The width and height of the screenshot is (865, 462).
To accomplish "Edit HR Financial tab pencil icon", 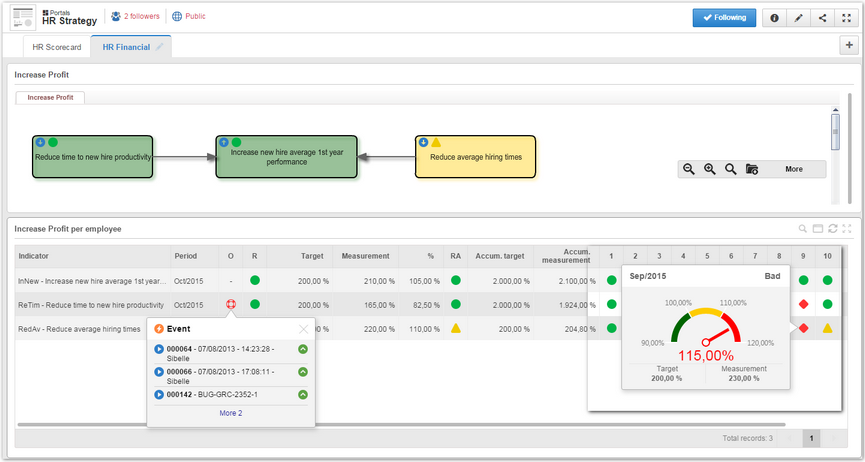I will pos(159,47).
